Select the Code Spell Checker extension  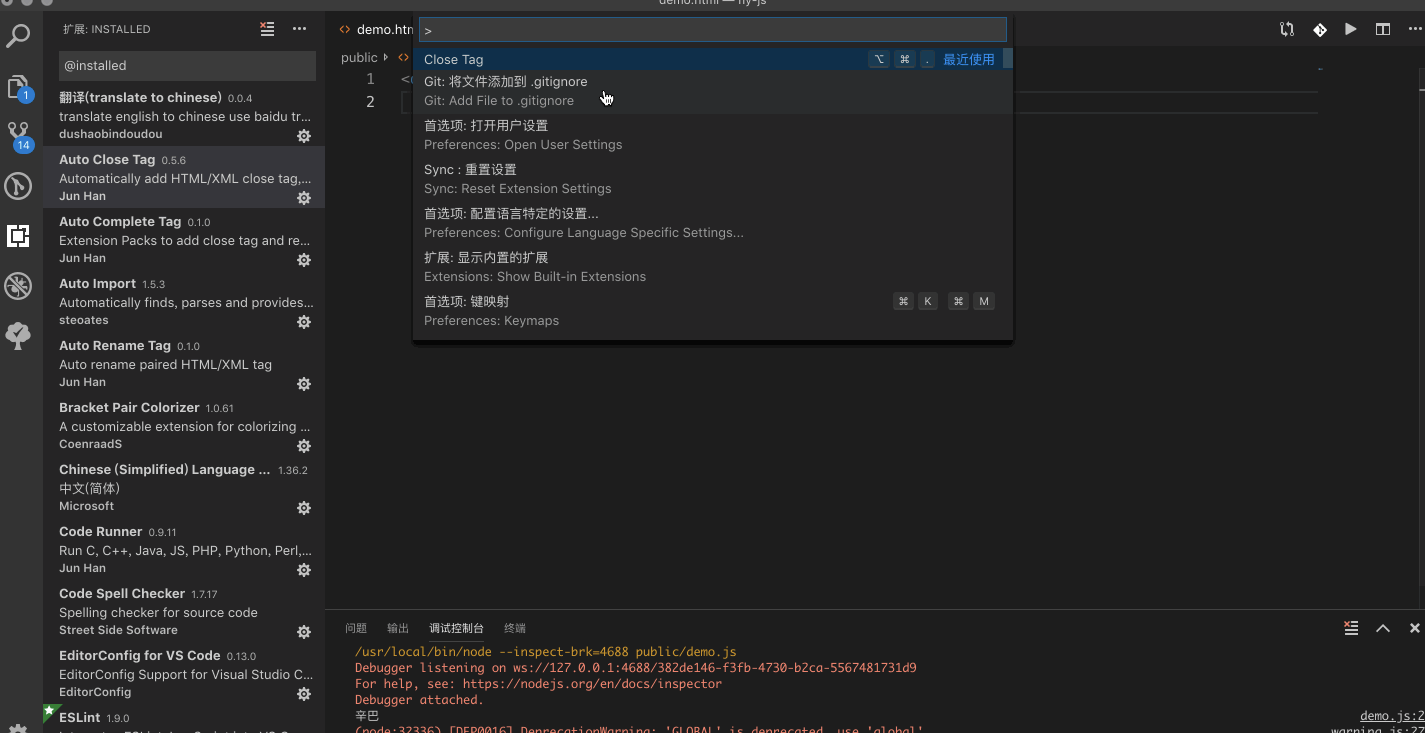coord(184,611)
